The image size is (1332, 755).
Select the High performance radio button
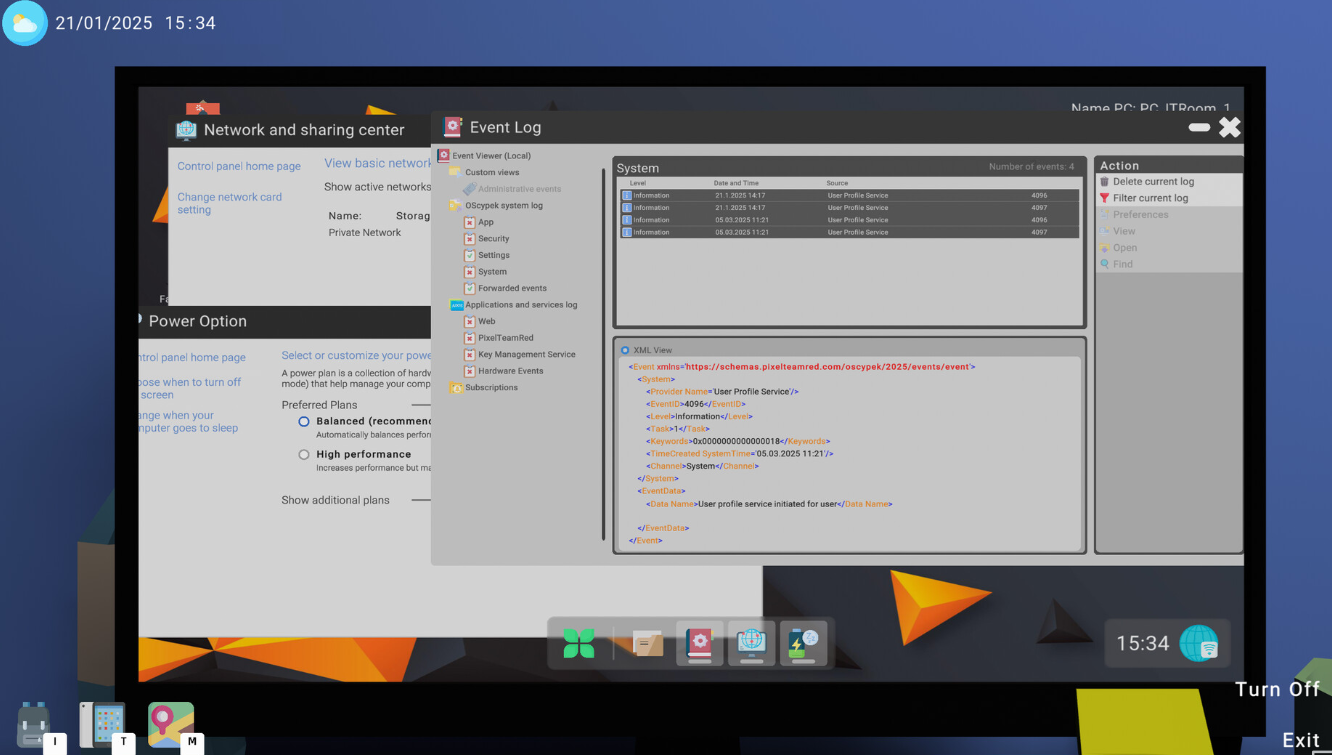(304, 454)
